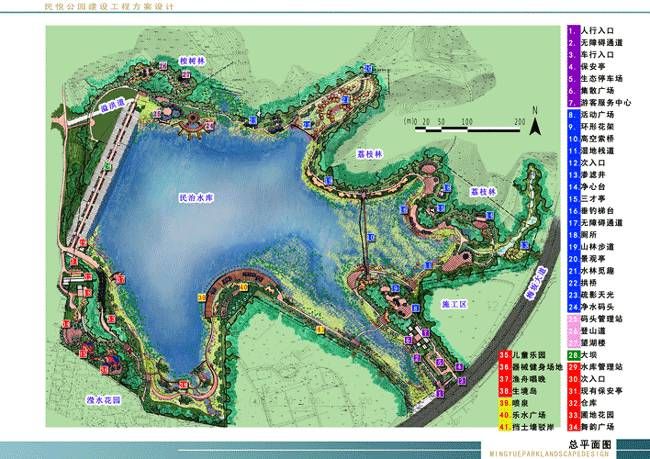Click the 荔枝林 label just below the scale bar
The width and height of the screenshot is (650, 459).
(x=370, y=155)
